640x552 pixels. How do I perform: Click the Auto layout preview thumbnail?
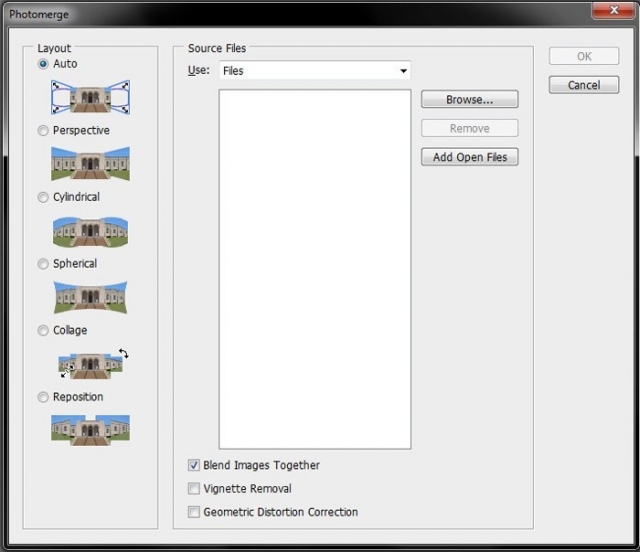coord(90,97)
